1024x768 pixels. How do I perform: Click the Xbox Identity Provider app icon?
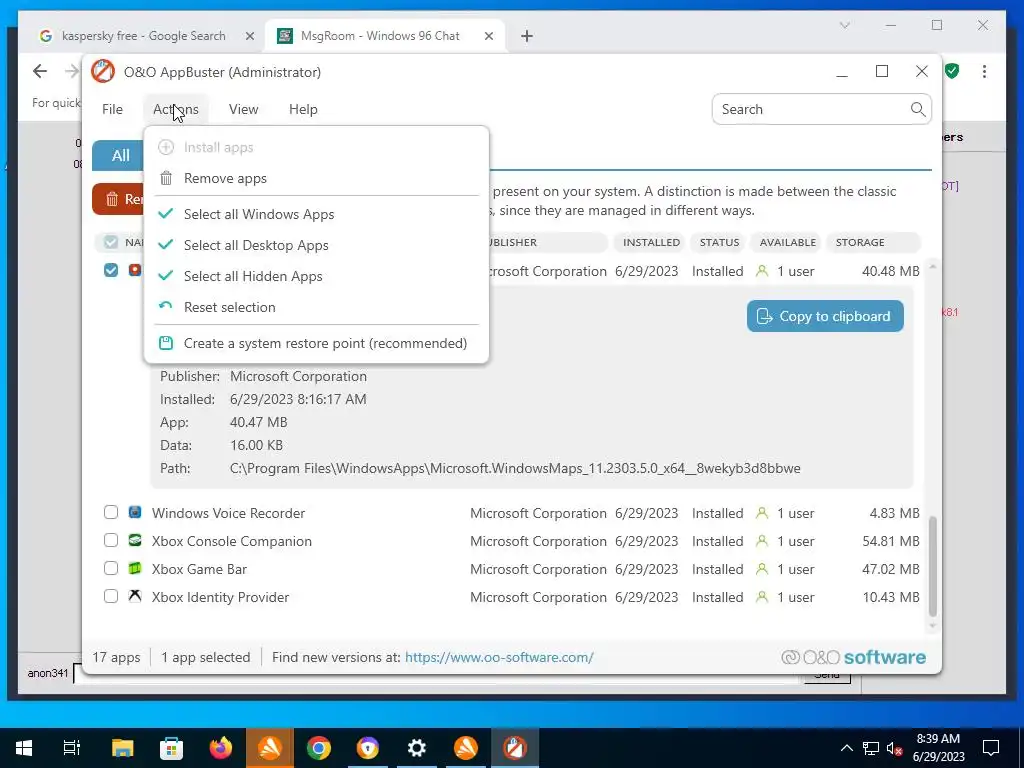click(135, 596)
